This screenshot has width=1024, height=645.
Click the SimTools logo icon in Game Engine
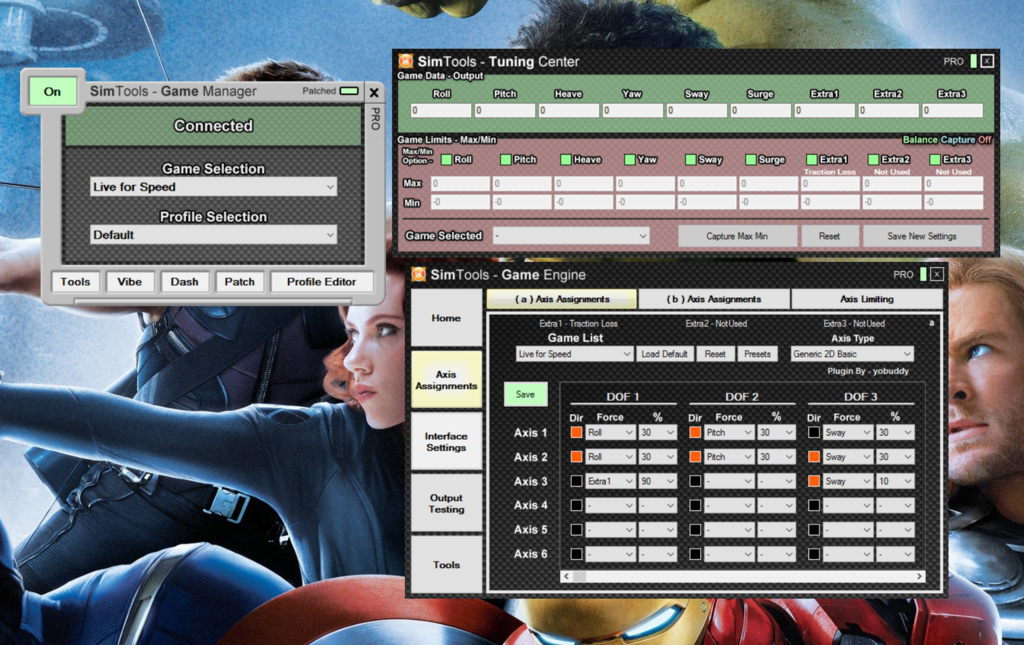click(419, 274)
